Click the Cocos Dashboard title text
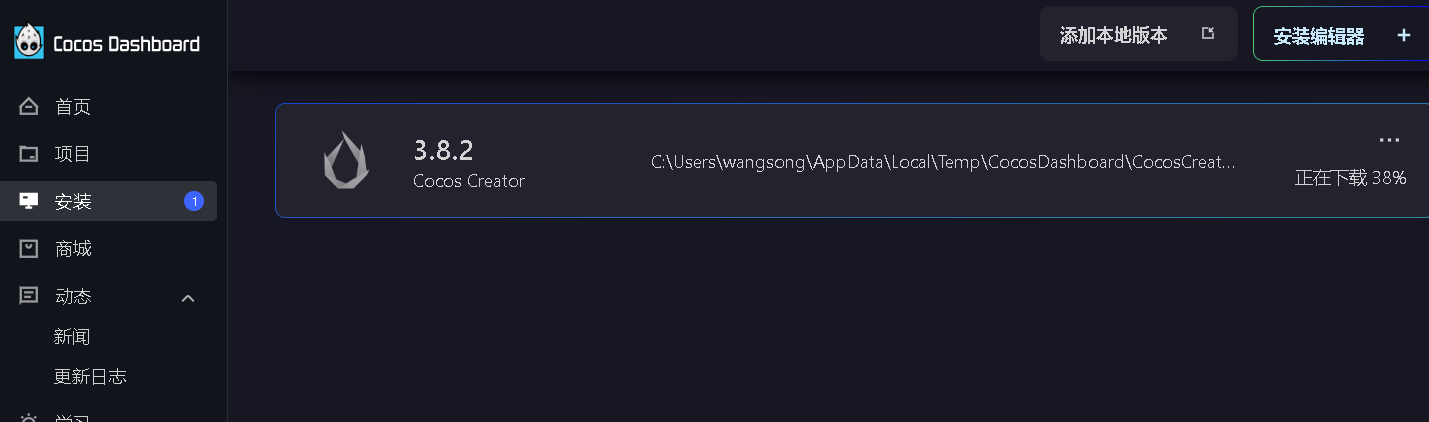 click(126, 44)
